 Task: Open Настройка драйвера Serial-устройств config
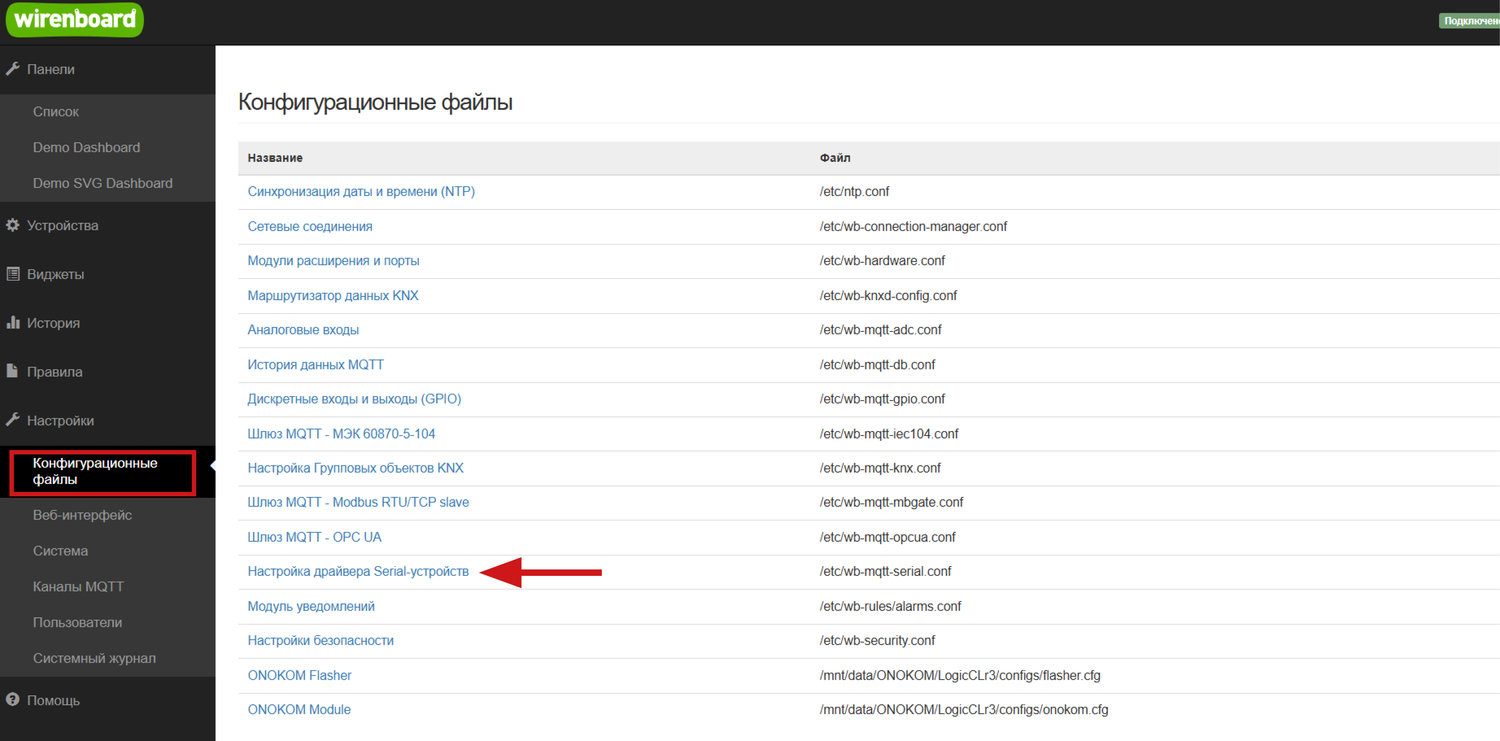[358, 571]
